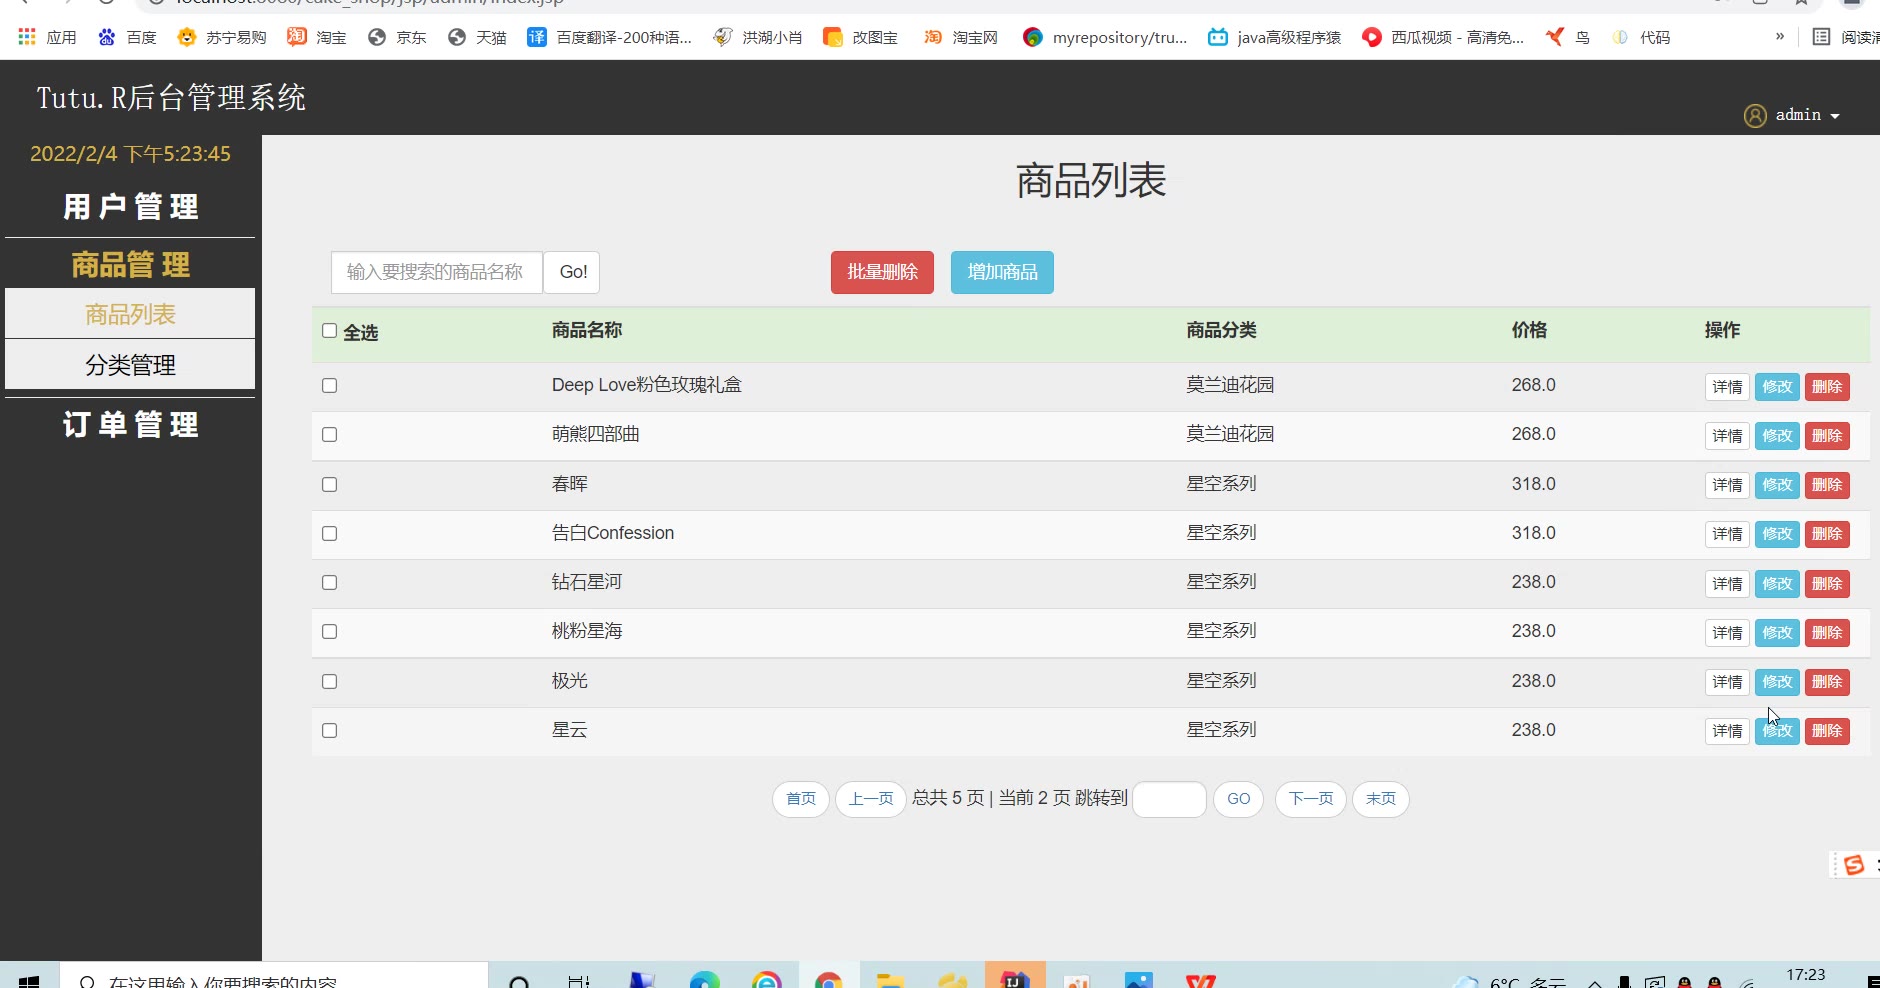
Task: Expand the bookmarks overflow chevron
Action: click(x=1780, y=37)
